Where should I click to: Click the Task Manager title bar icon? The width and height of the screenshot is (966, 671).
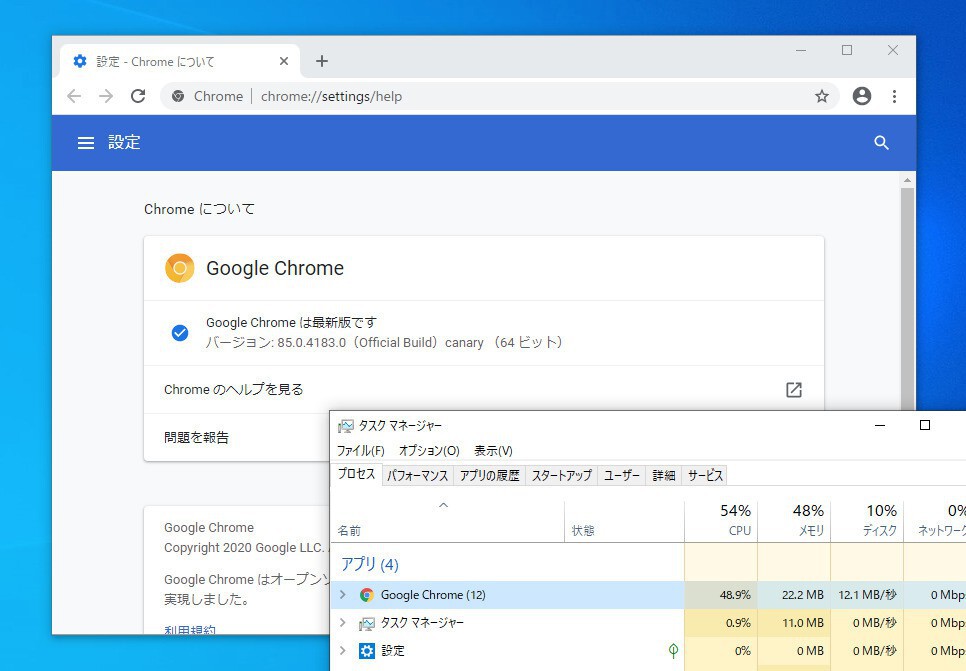(x=346, y=426)
